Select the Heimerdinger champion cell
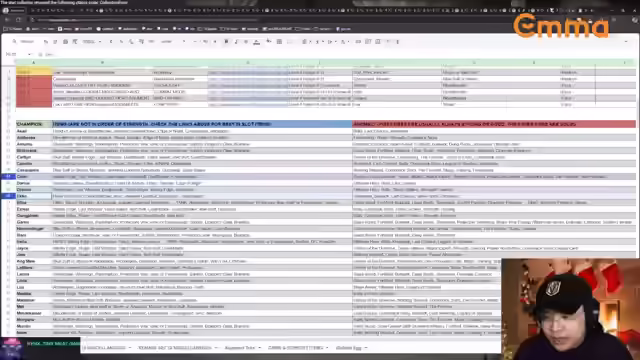This screenshot has width=640, height=360. [x=34, y=229]
